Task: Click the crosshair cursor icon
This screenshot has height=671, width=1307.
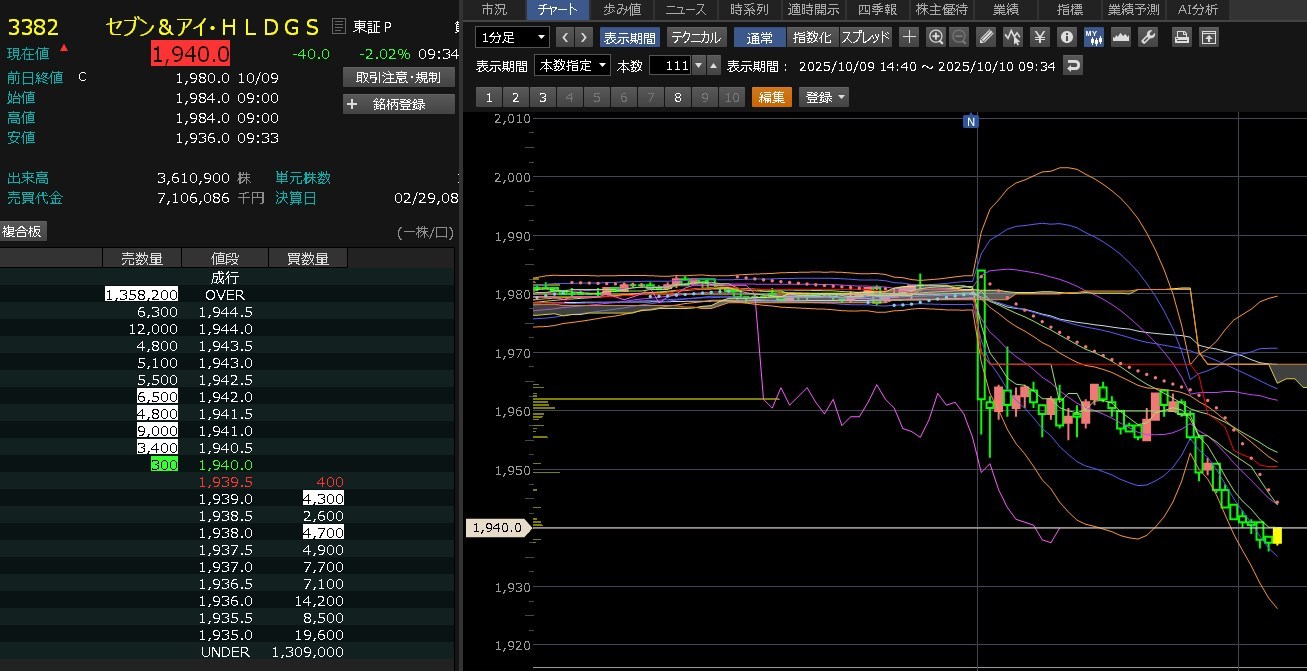Action: pyautogui.click(x=909, y=38)
